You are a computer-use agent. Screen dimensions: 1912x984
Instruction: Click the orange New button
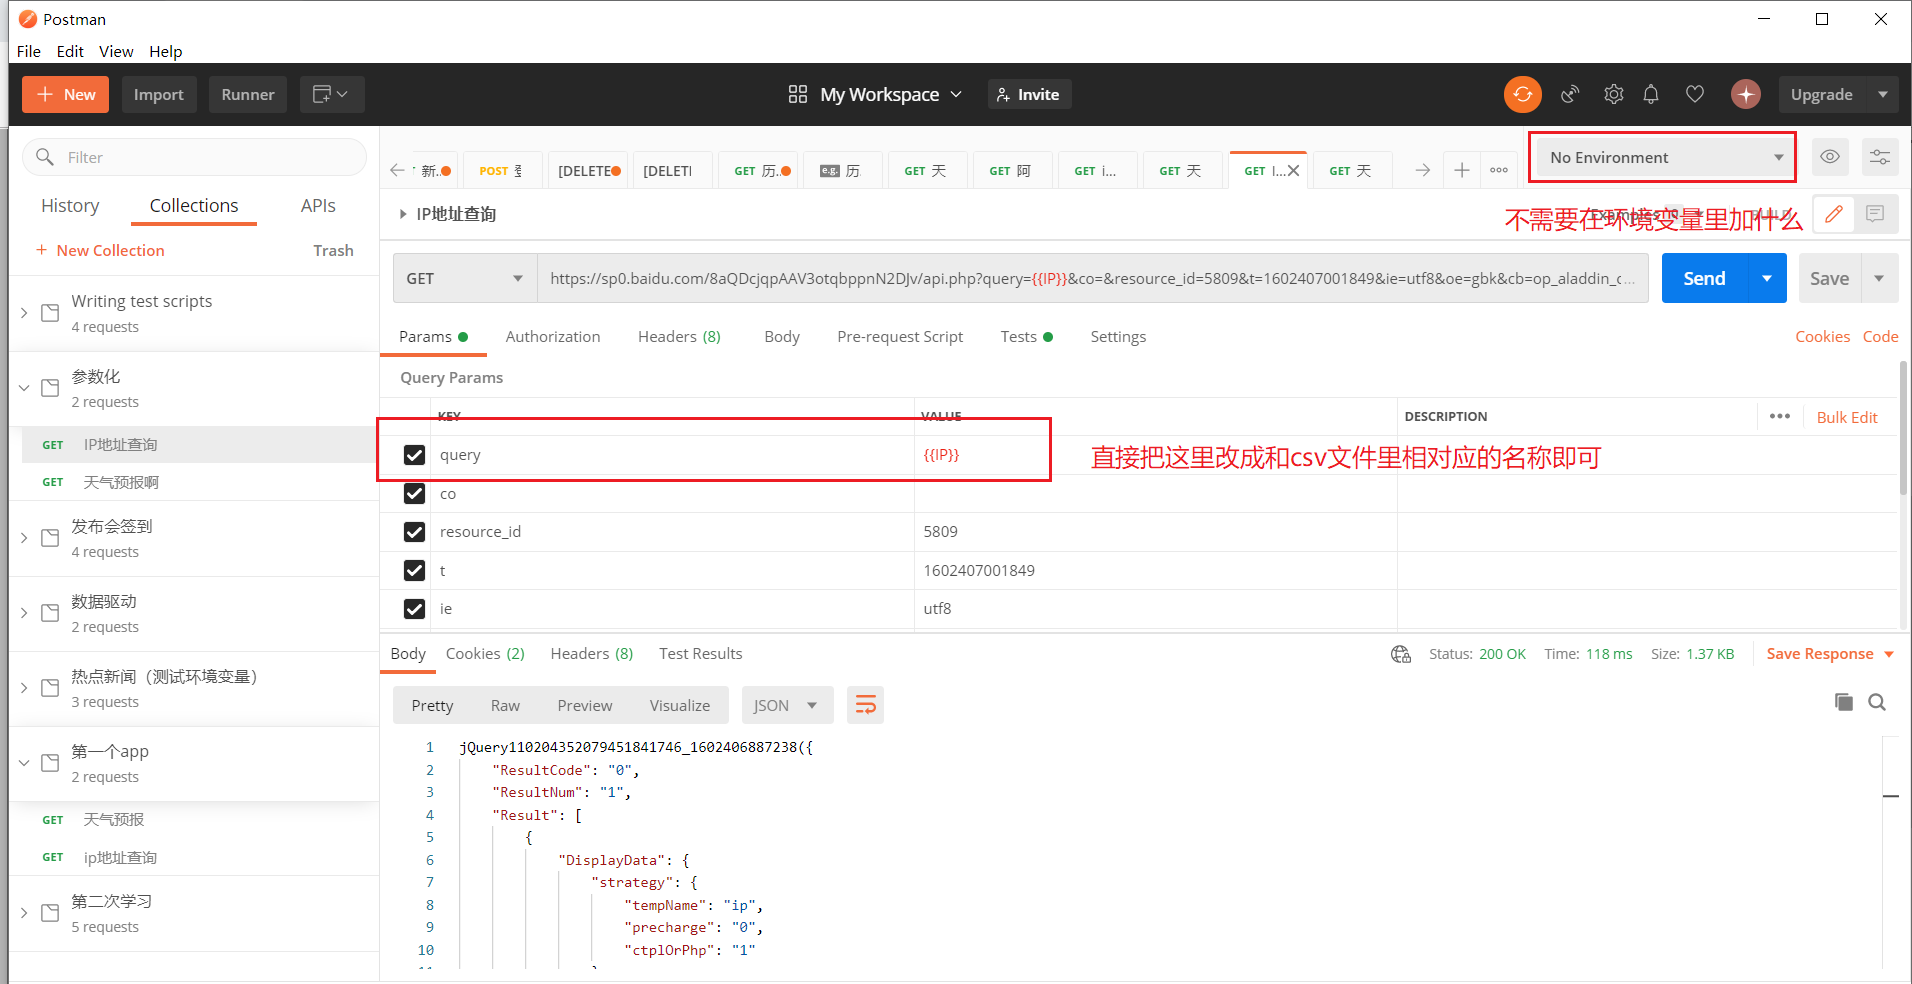point(66,94)
